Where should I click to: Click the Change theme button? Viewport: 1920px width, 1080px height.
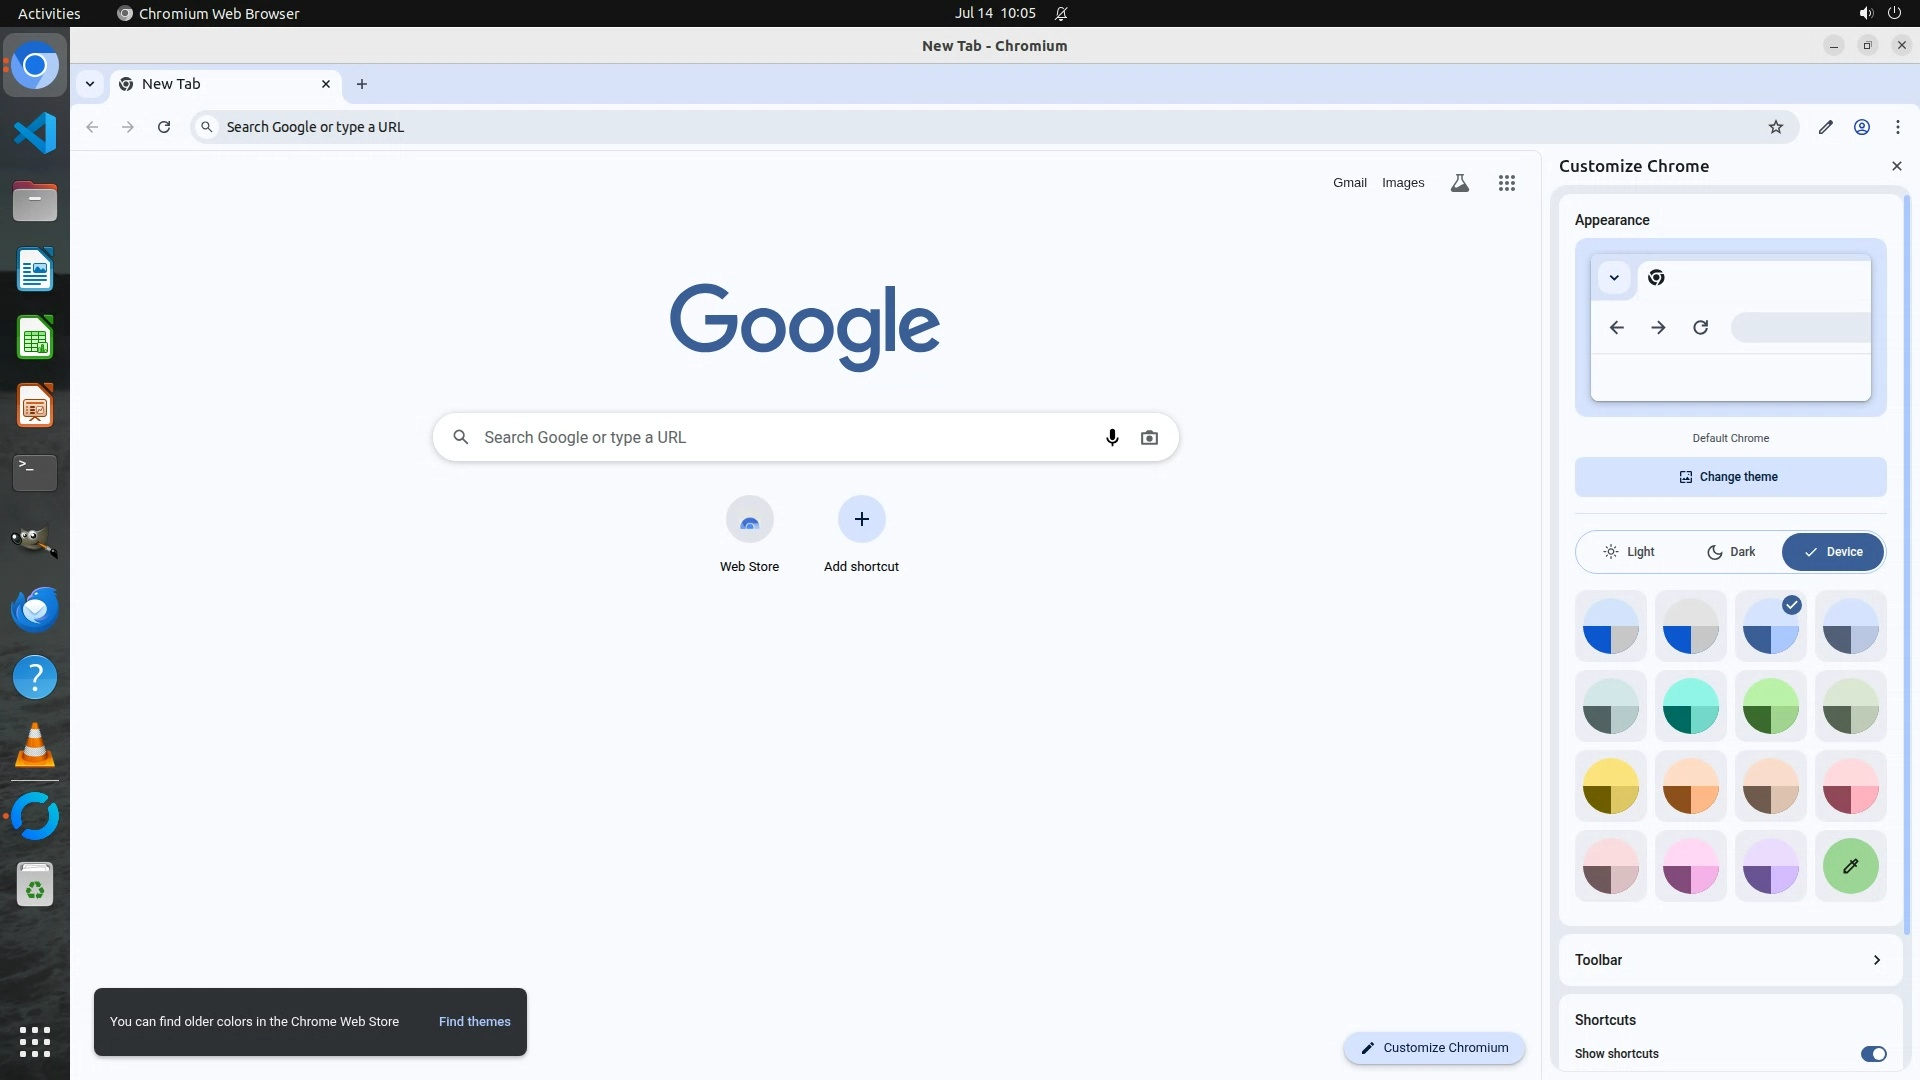pyautogui.click(x=1730, y=477)
